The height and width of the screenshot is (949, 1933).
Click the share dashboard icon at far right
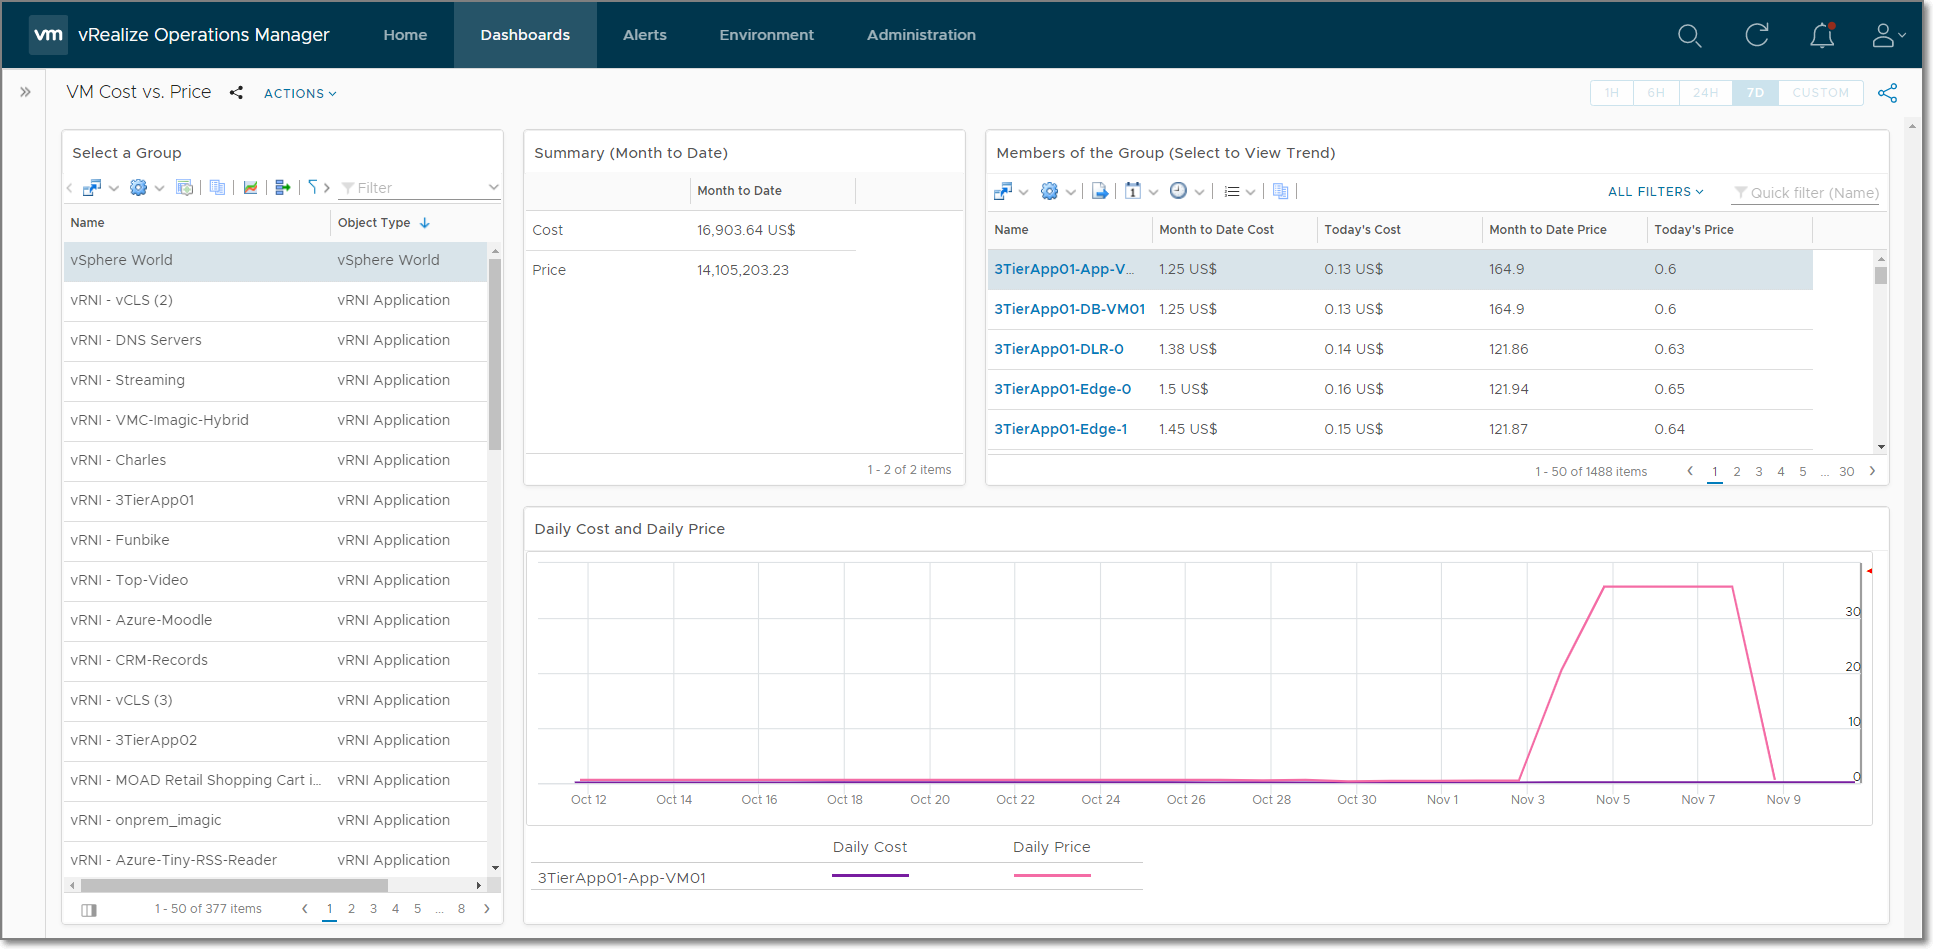tap(1887, 93)
